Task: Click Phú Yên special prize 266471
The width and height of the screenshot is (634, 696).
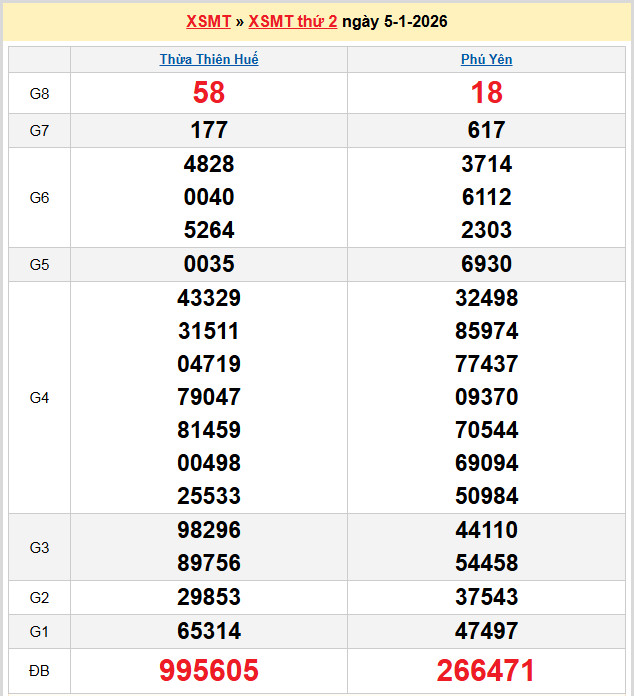Action: pyautogui.click(x=486, y=670)
